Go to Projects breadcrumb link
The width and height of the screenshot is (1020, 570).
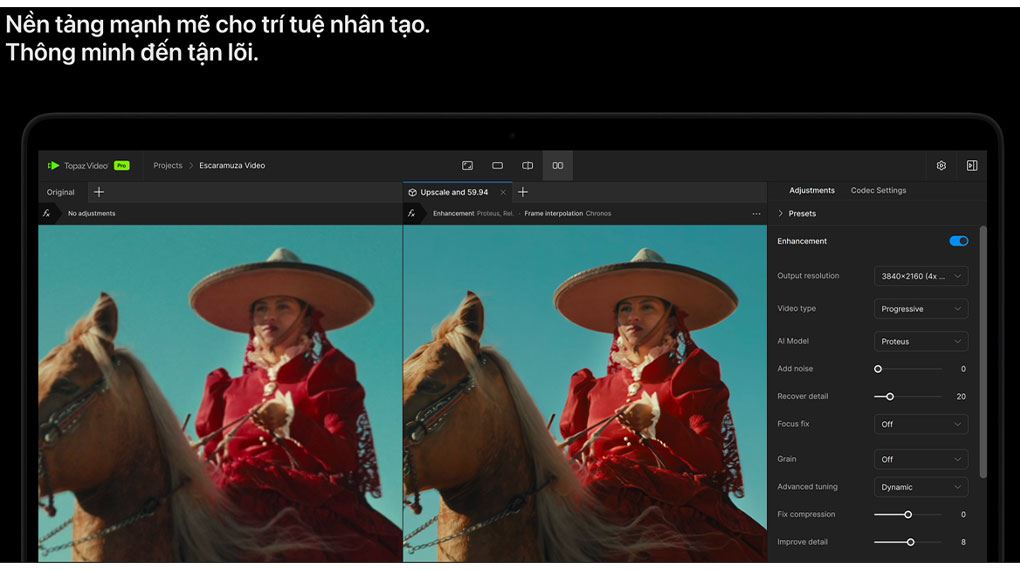pos(167,166)
